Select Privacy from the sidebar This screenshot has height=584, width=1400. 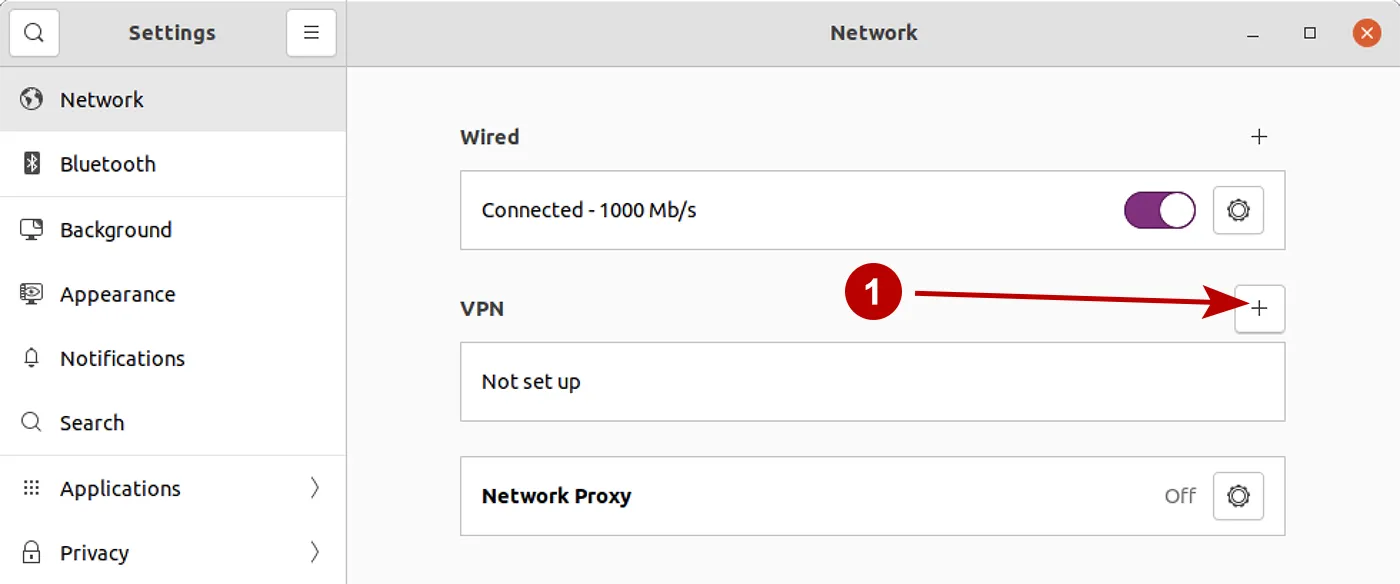click(x=94, y=552)
